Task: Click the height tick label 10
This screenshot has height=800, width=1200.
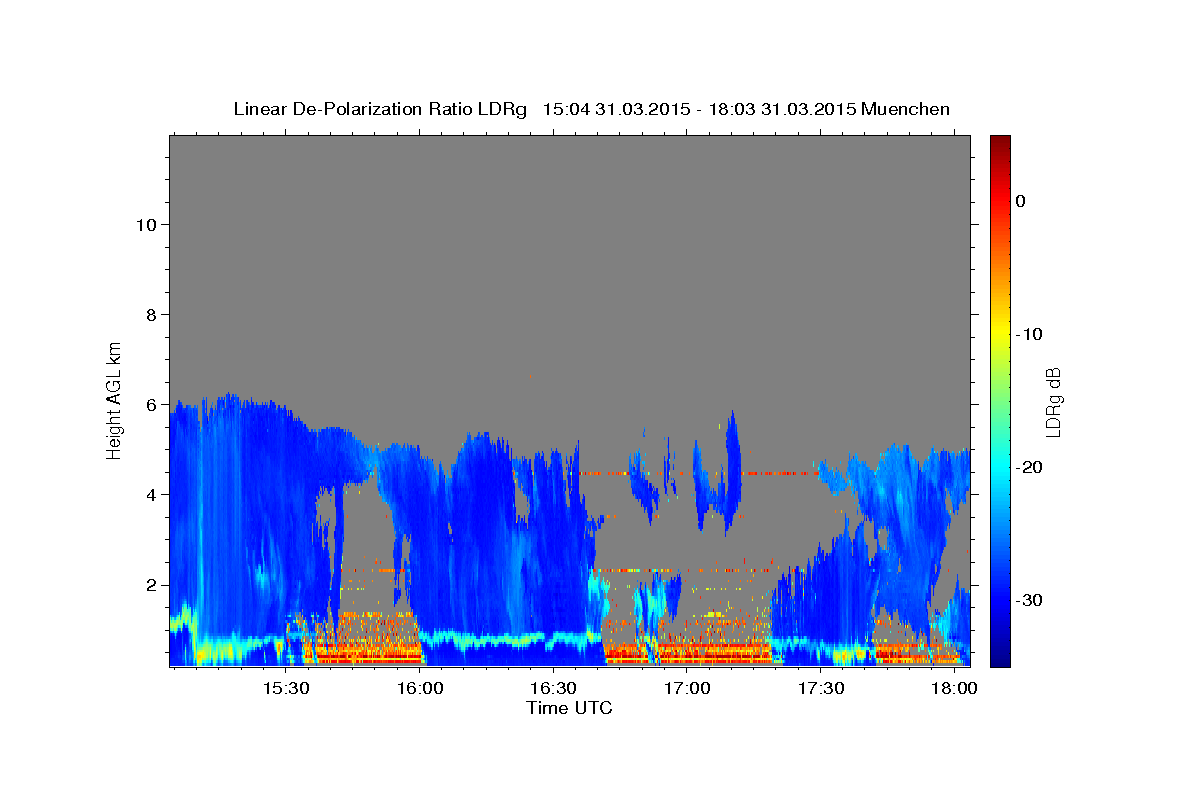Action: 145,224
